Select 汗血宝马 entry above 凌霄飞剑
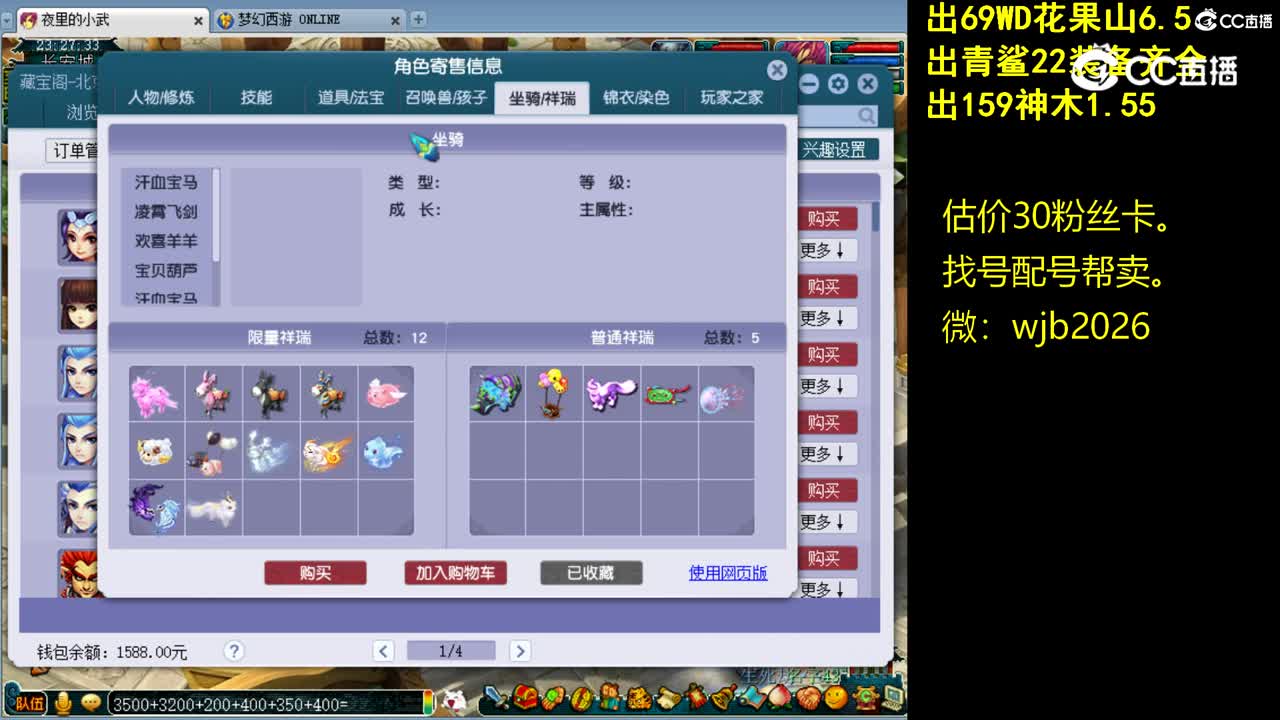The height and width of the screenshot is (720, 1280). pyautogui.click(x=166, y=183)
